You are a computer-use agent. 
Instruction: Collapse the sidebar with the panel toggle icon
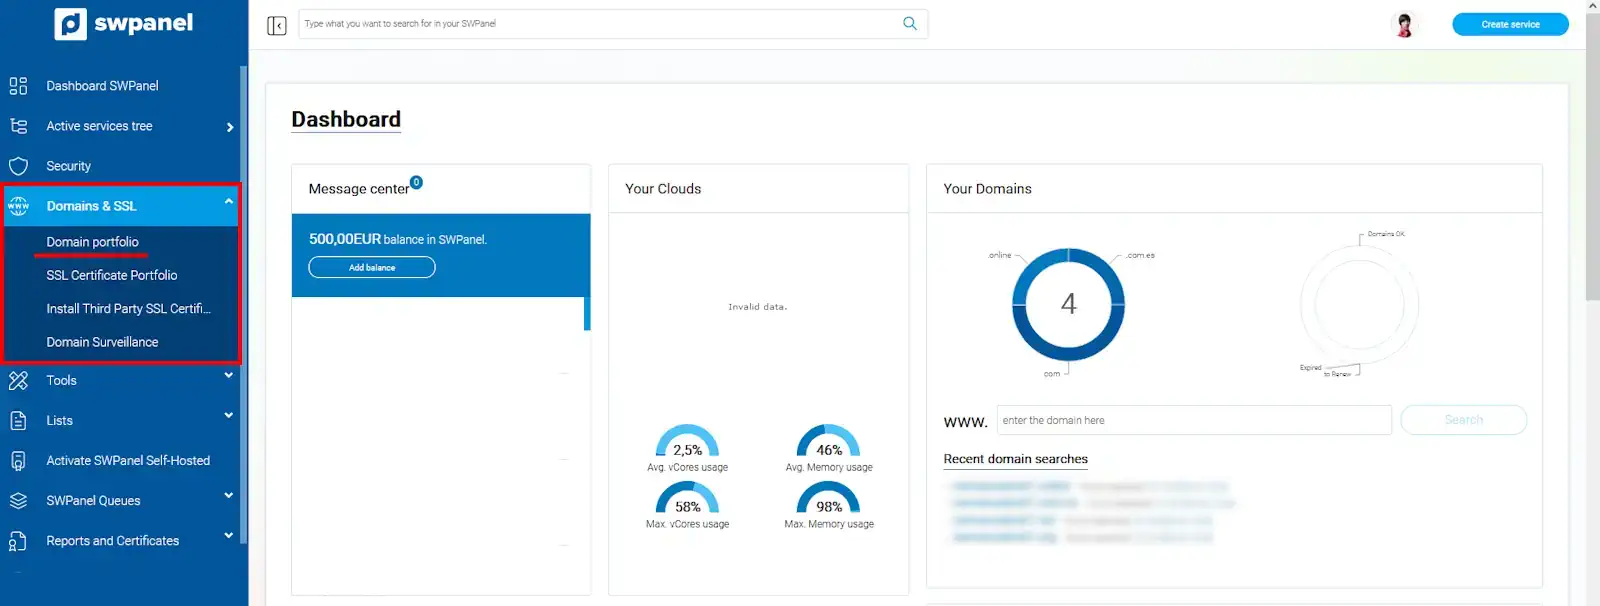(x=277, y=25)
